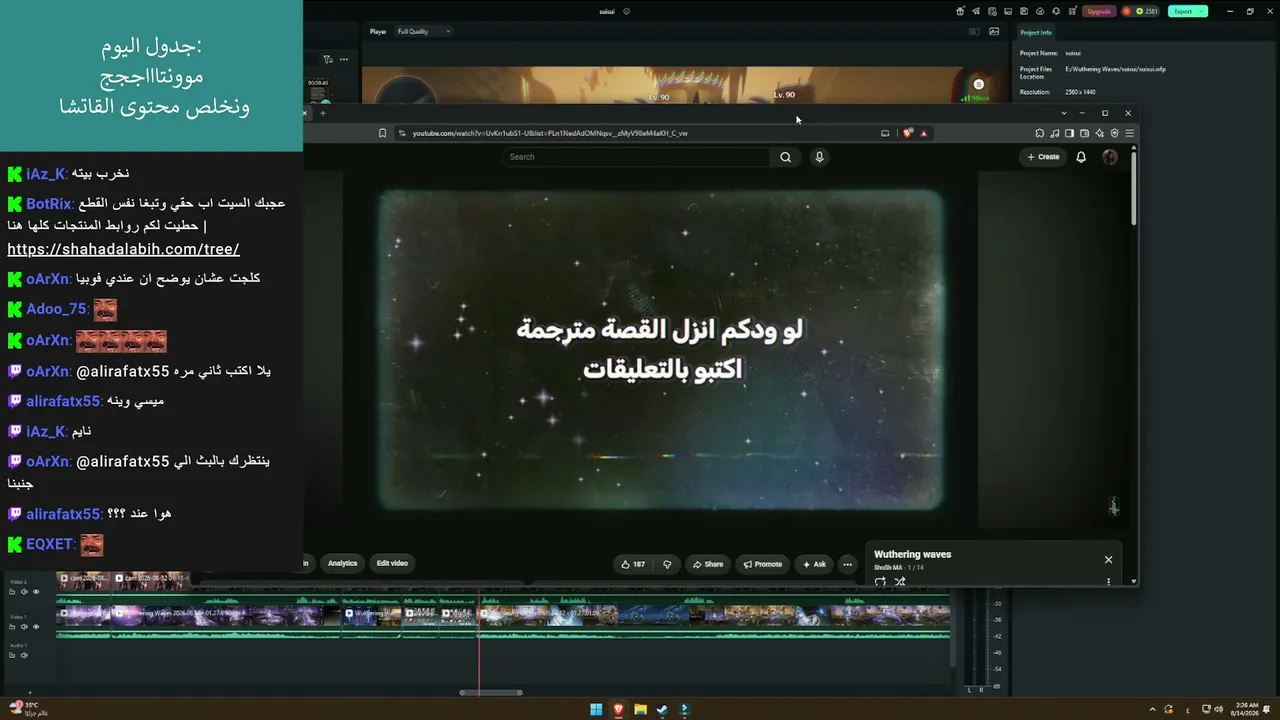Toggle visibility of the Video 1 track
Viewport: 1280px width, 720px height.
36,627
